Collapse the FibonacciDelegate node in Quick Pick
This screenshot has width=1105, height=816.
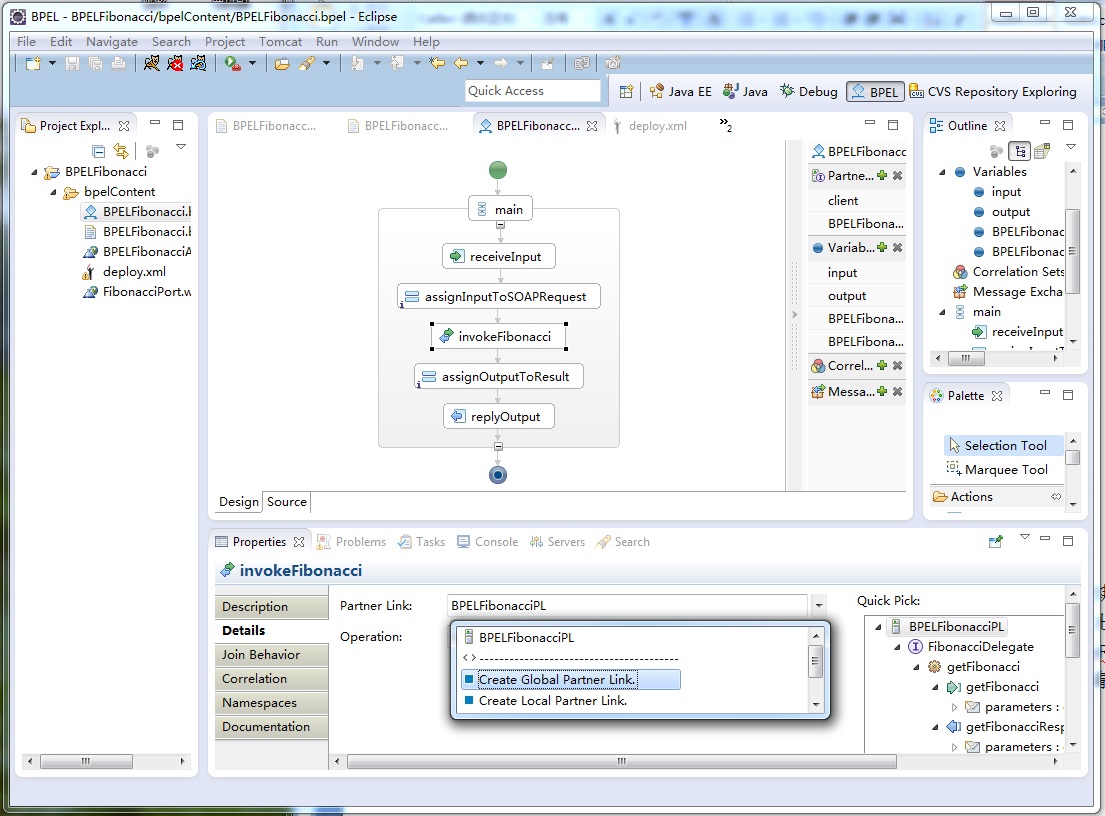tap(899, 647)
